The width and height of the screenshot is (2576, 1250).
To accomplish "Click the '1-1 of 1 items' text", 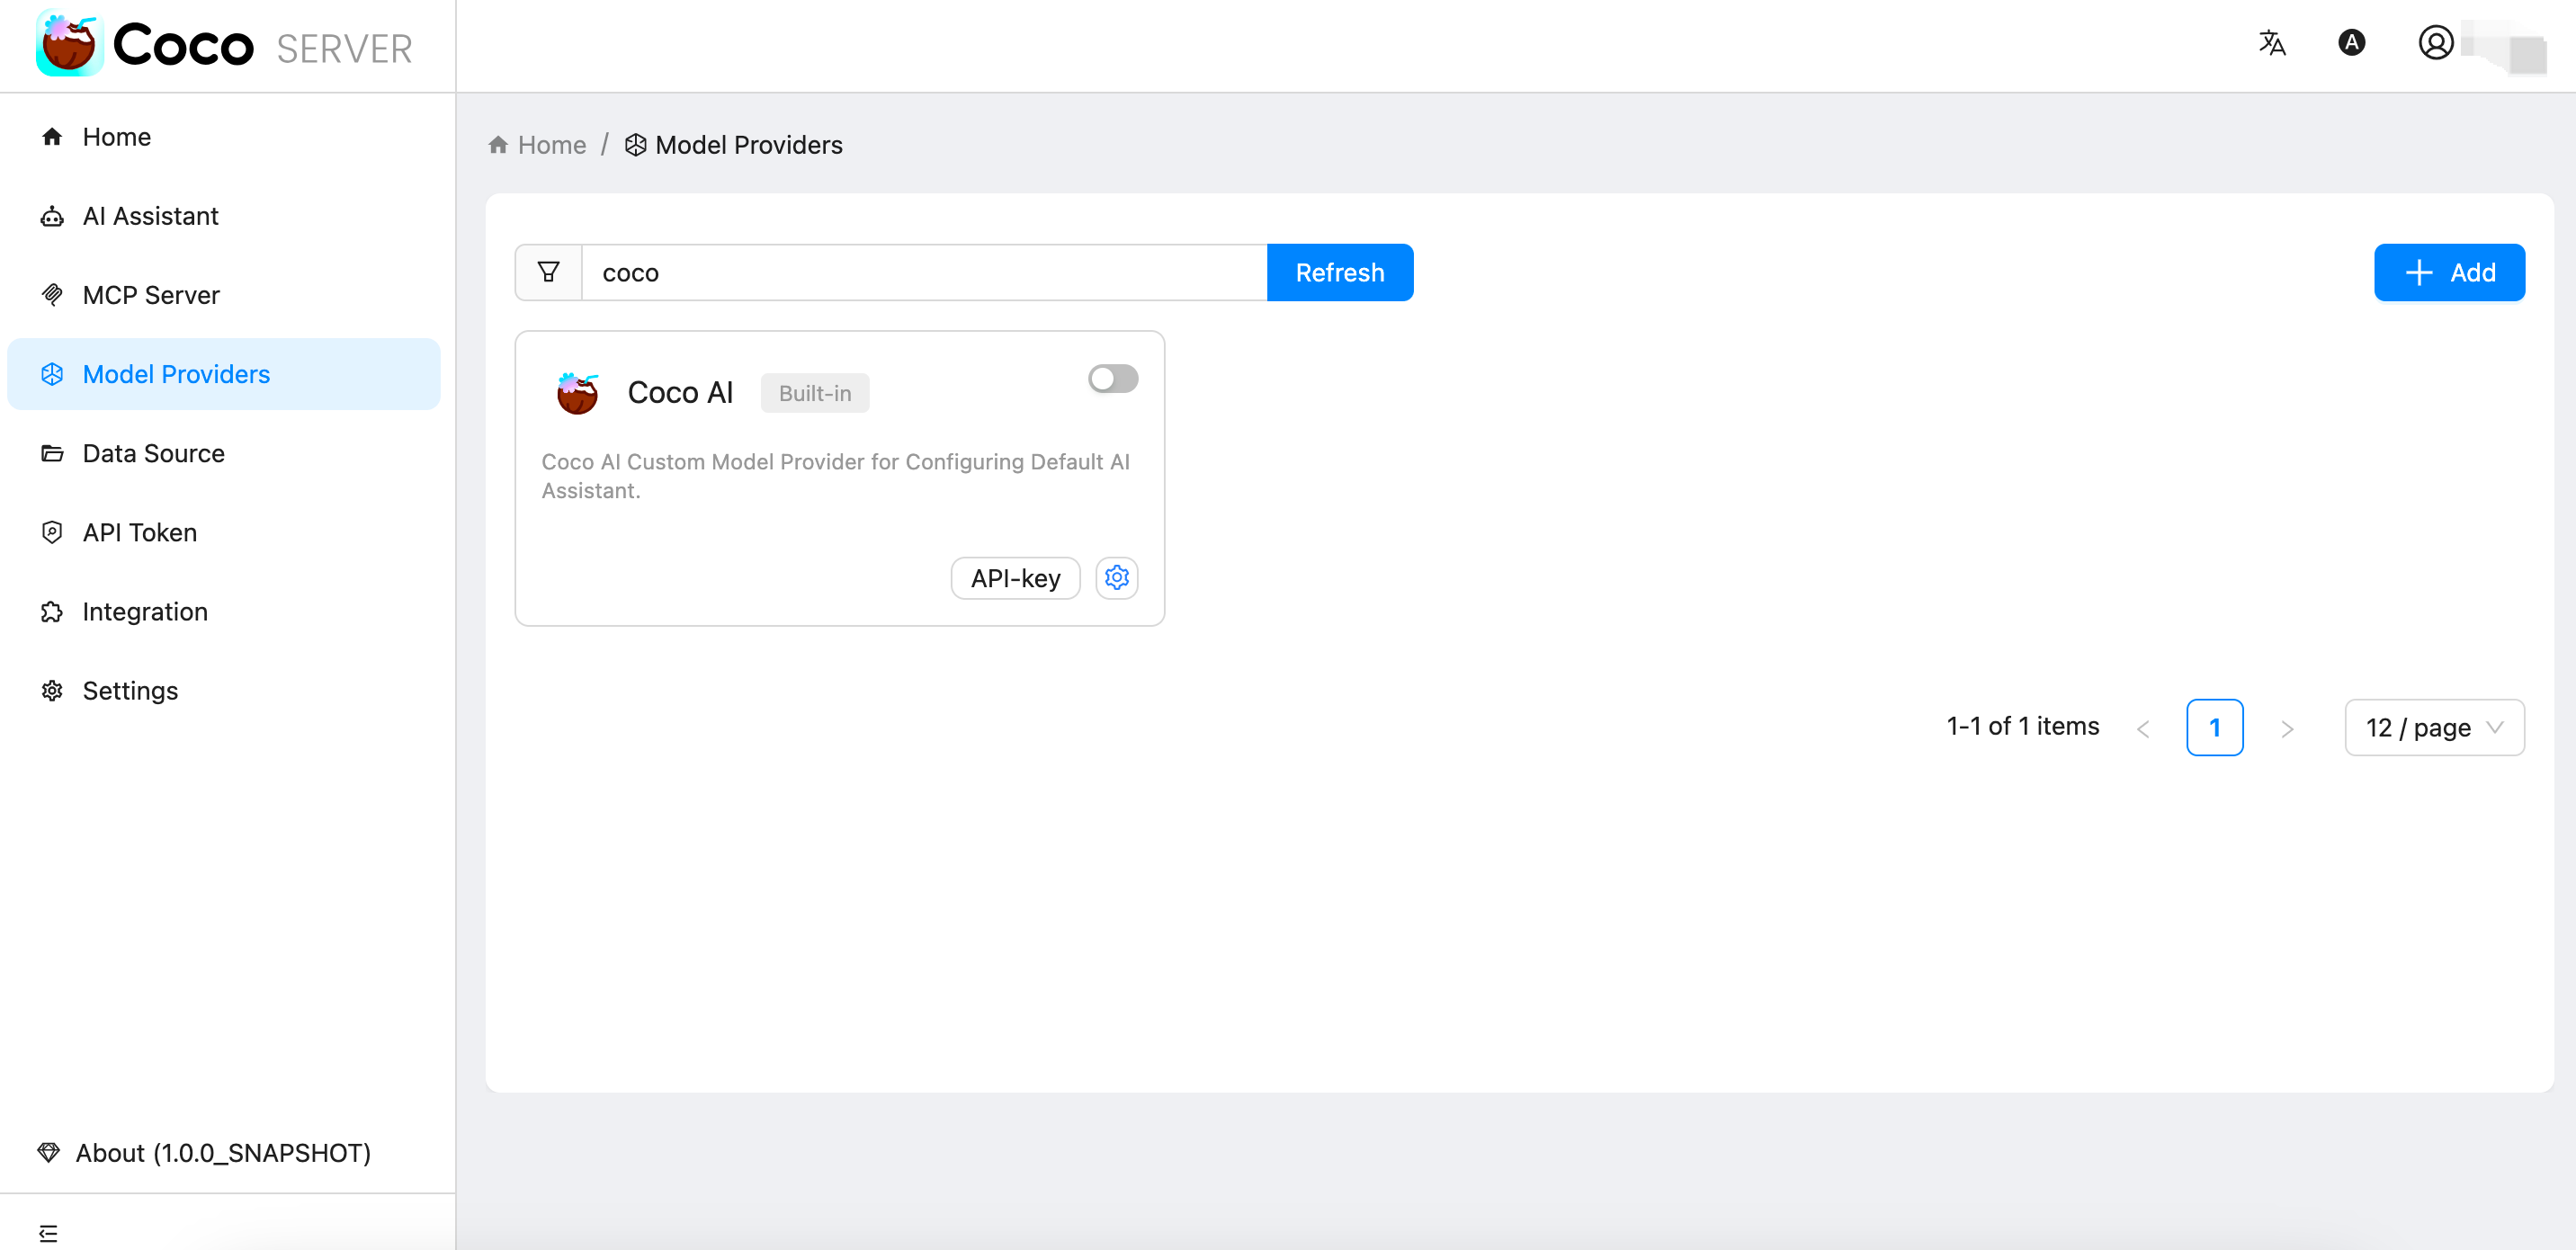I will coord(2022,726).
